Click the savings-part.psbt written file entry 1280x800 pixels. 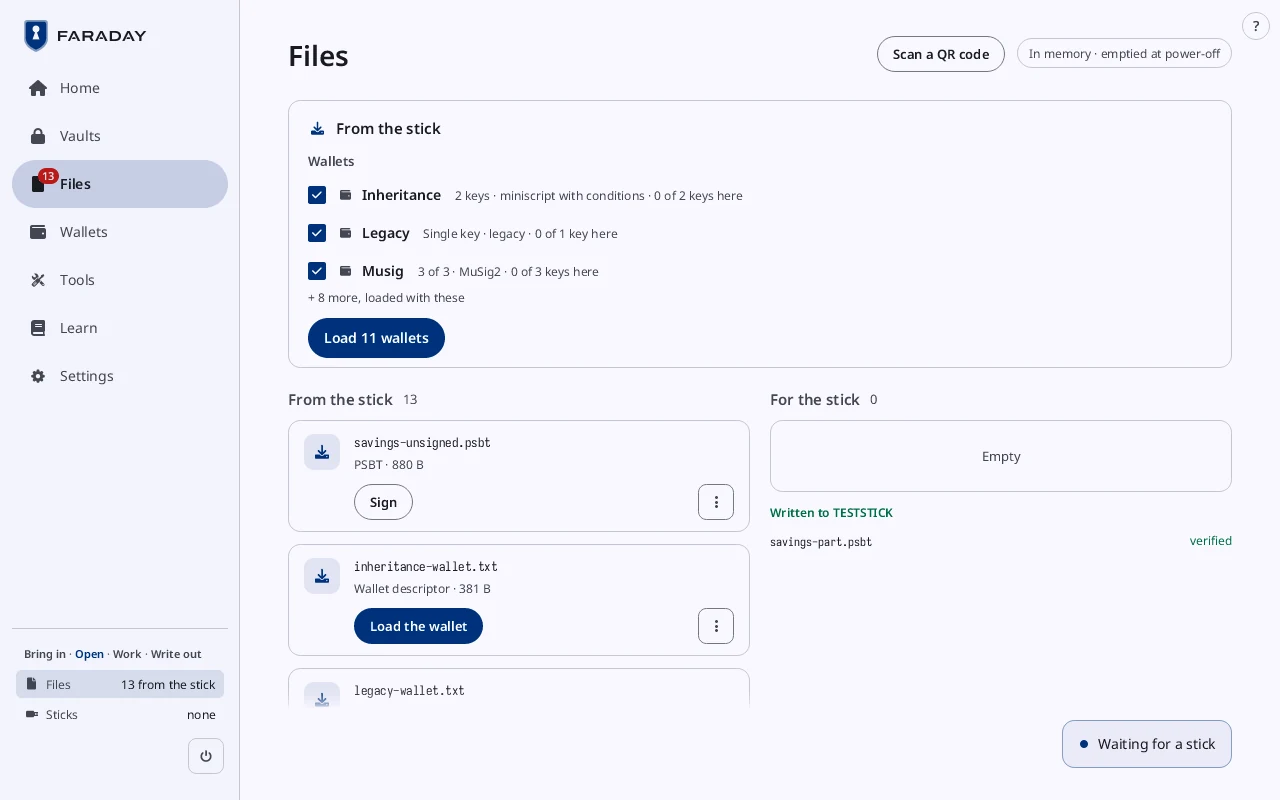pos(821,542)
